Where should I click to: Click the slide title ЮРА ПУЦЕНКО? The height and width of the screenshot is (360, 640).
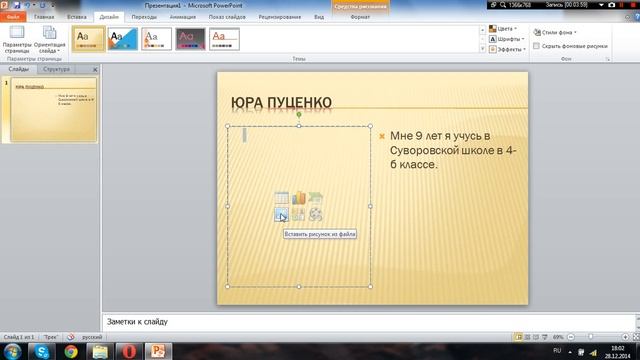tap(281, 103)
